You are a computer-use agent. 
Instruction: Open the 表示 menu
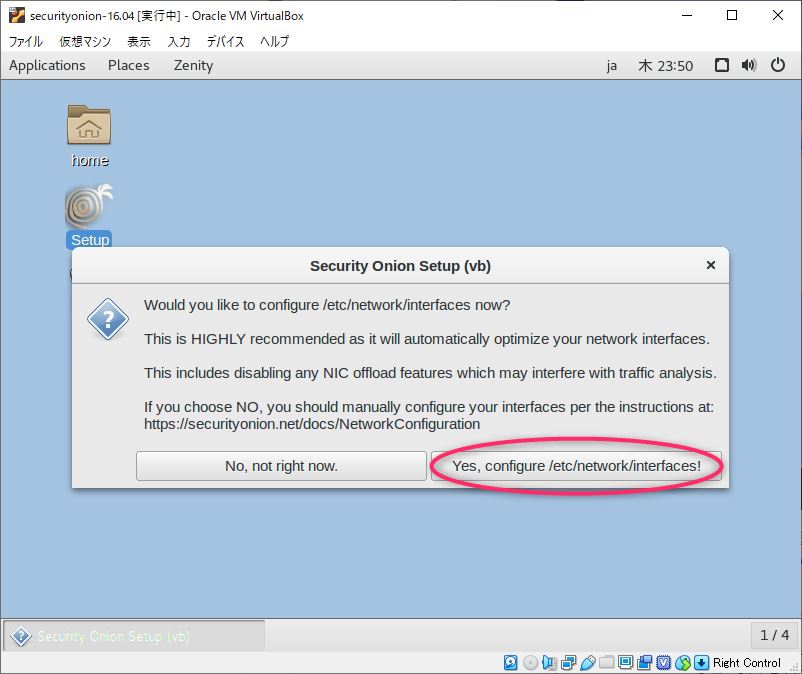coord(139,41)
